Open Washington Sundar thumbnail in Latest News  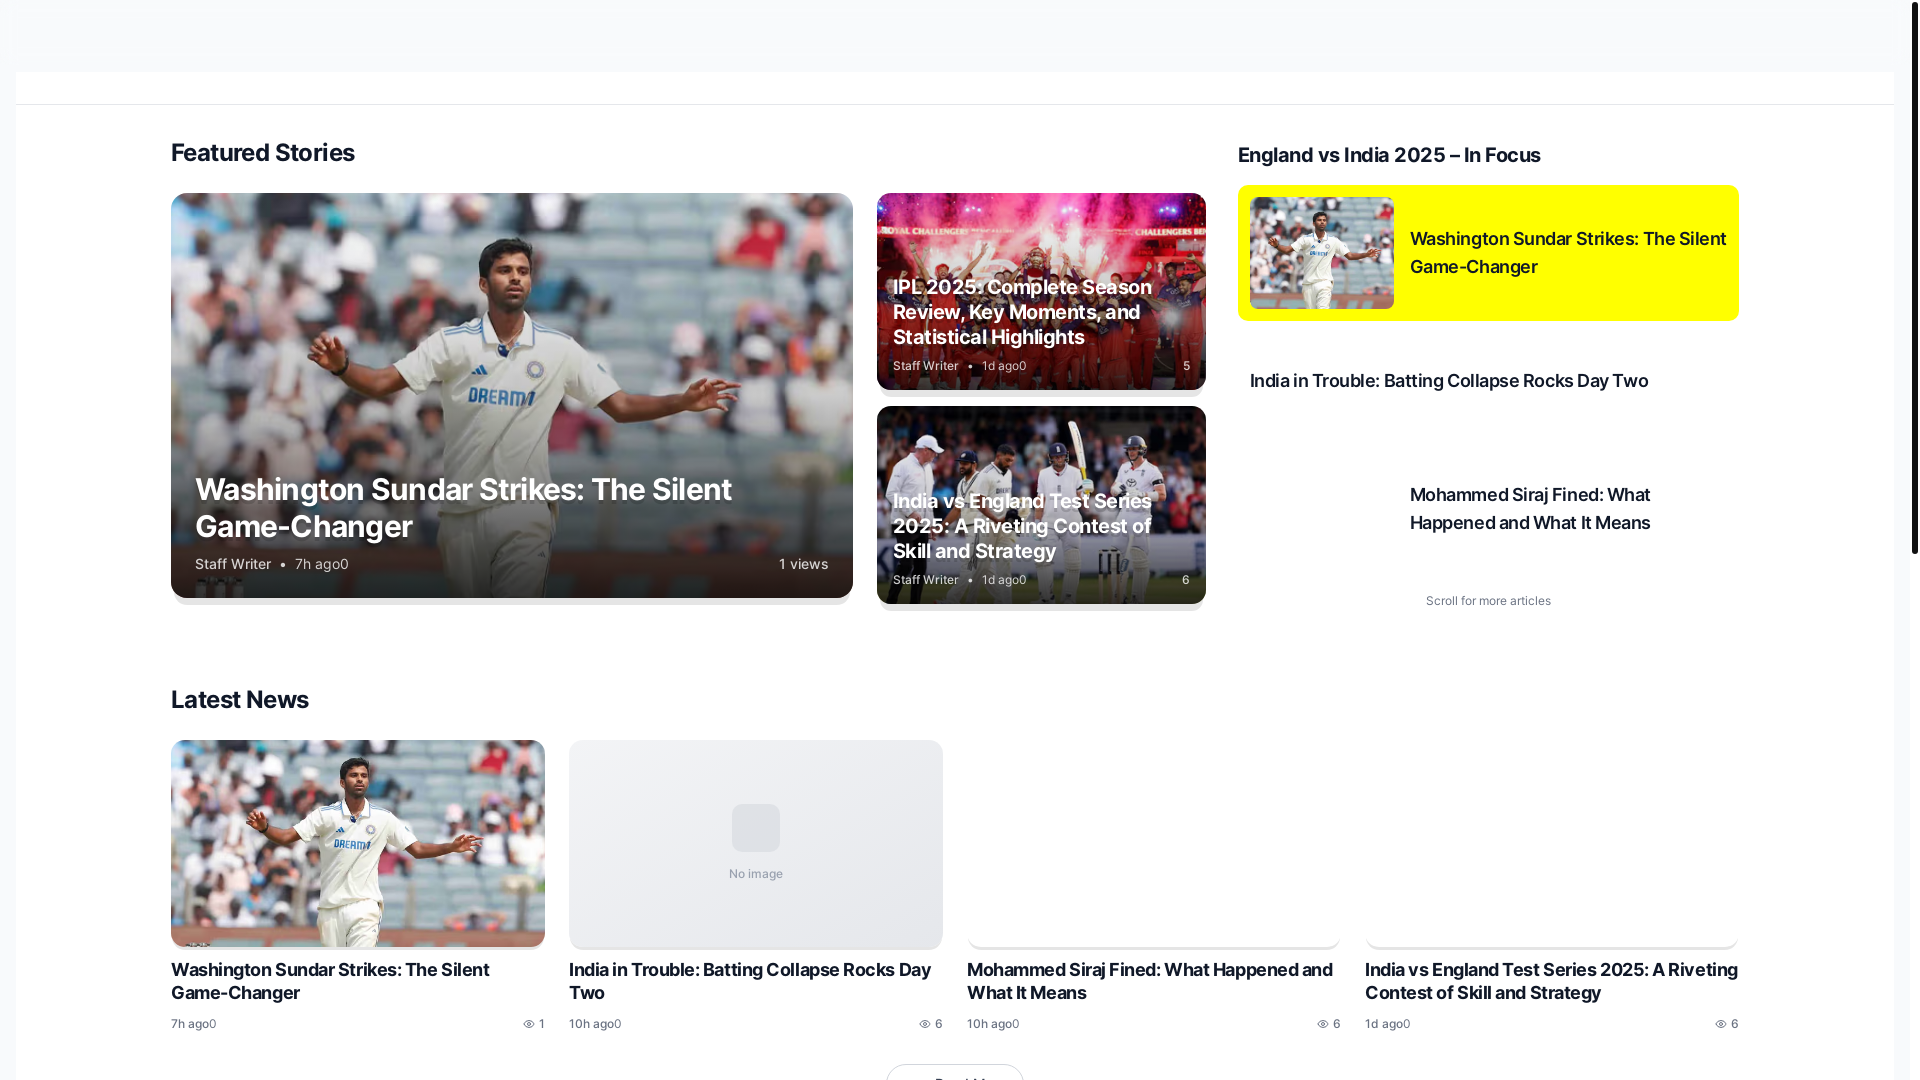[358, 844]
